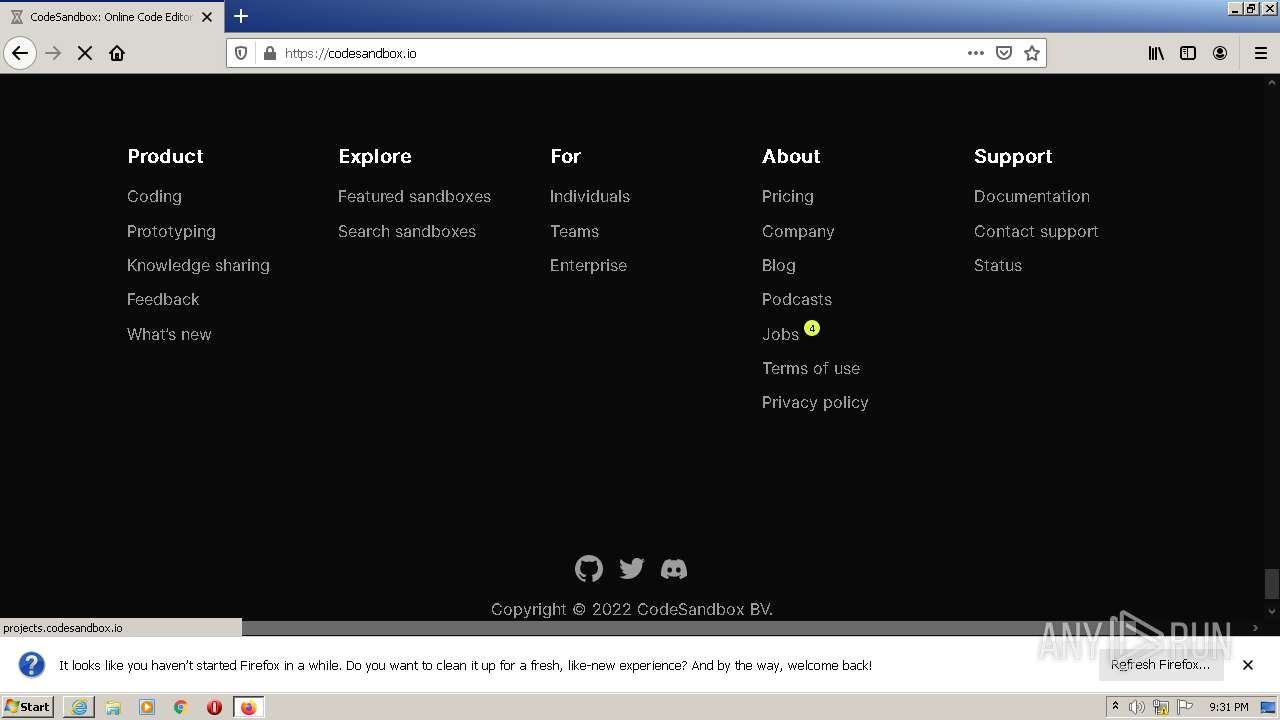Open the Prototyping link
This screenshot has height=720, width=1280.
(x=171, y=231)
